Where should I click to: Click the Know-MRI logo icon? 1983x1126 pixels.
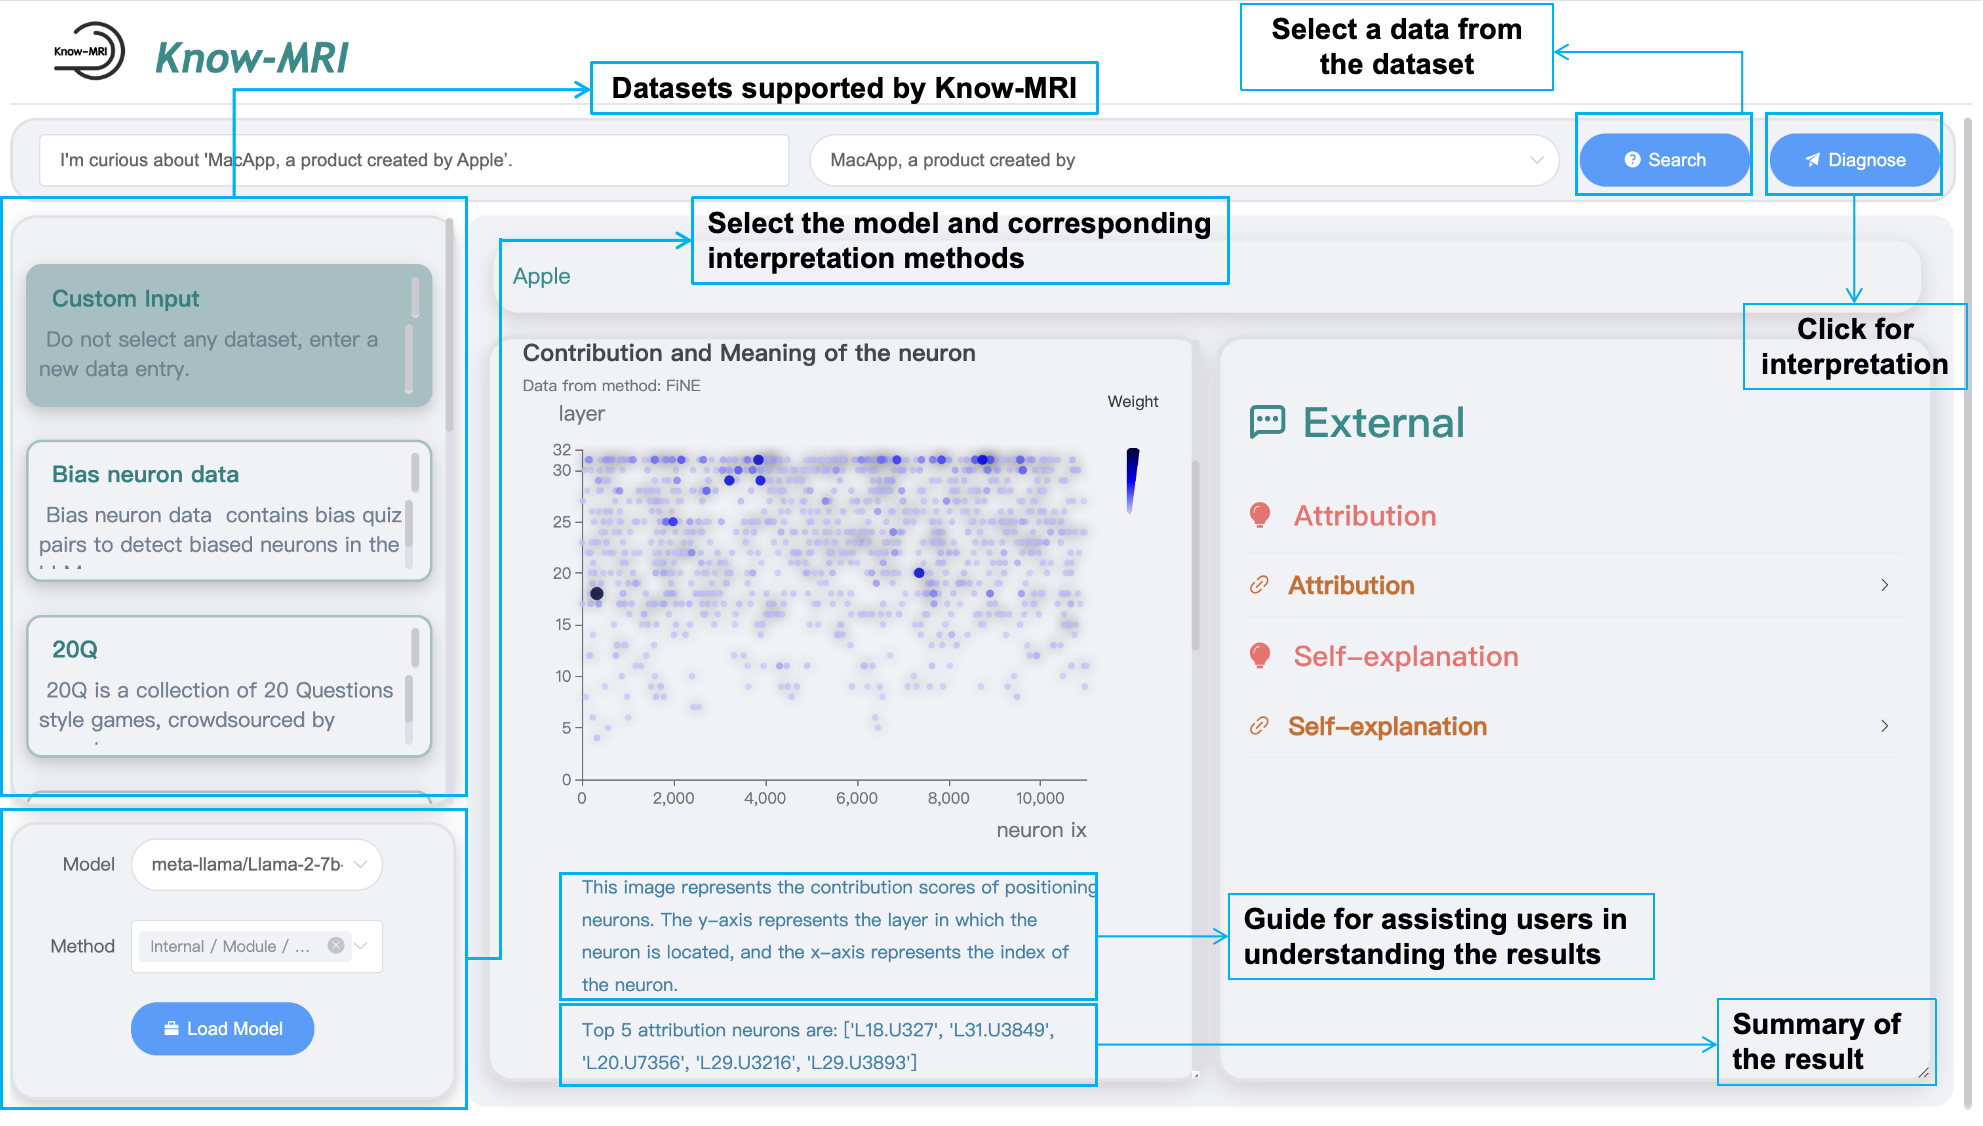[x=89, y=51]
